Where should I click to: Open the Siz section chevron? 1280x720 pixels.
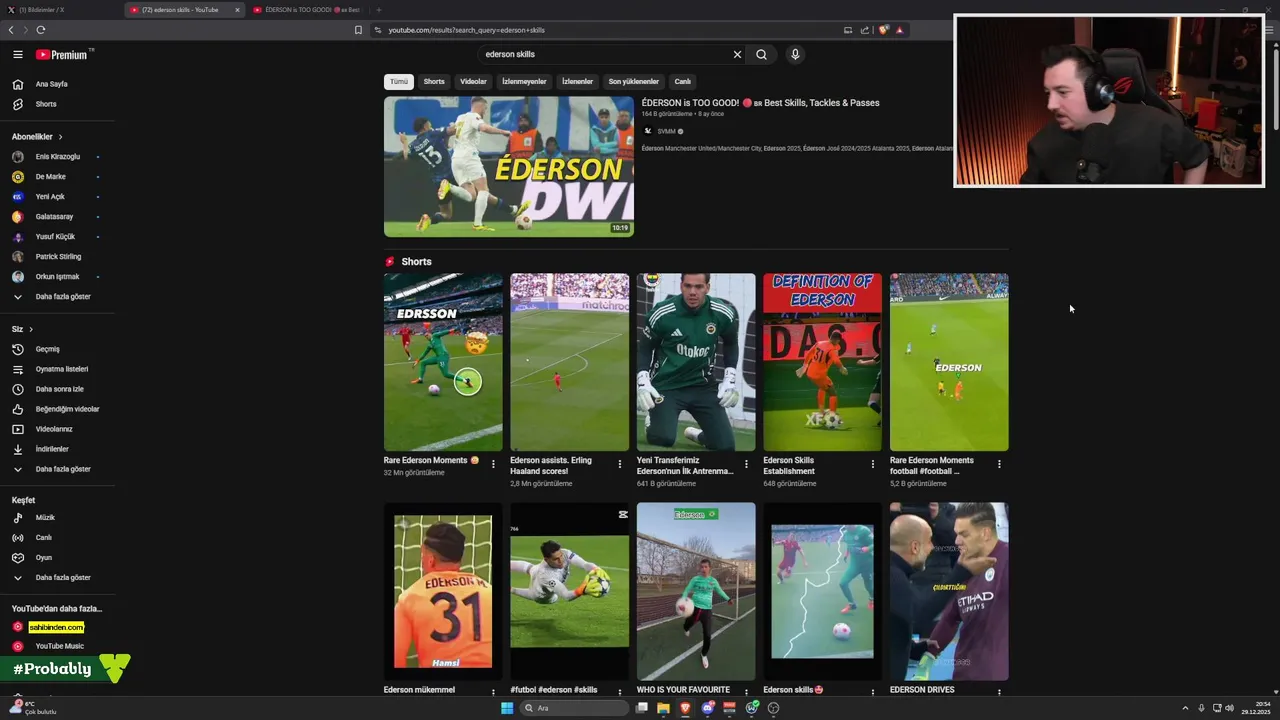tap(31, 329)
